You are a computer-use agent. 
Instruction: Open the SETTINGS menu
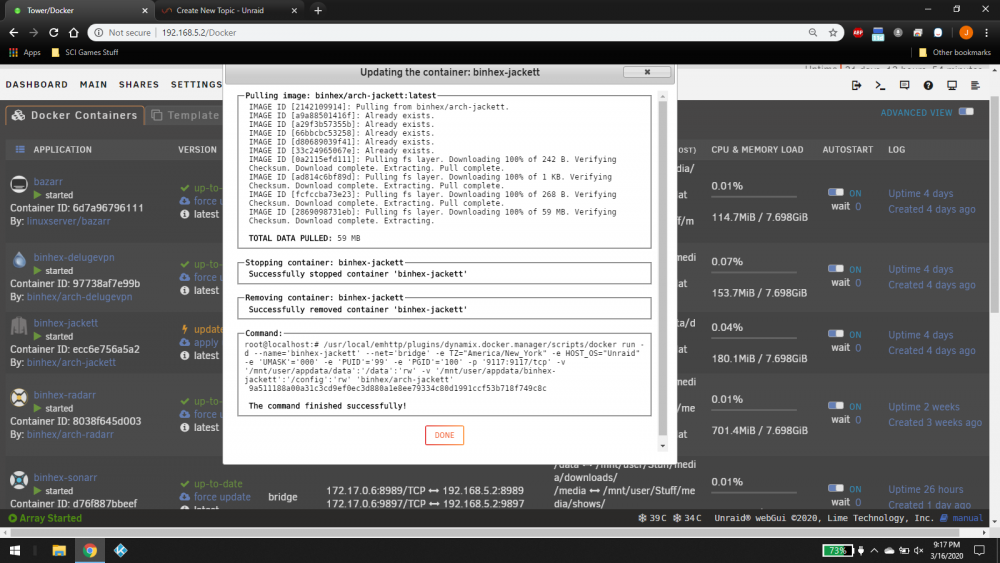click(196, 84)
